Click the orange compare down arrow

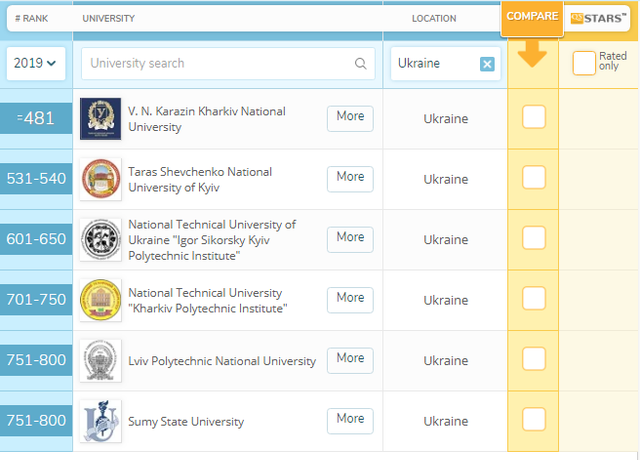(532, 54)
